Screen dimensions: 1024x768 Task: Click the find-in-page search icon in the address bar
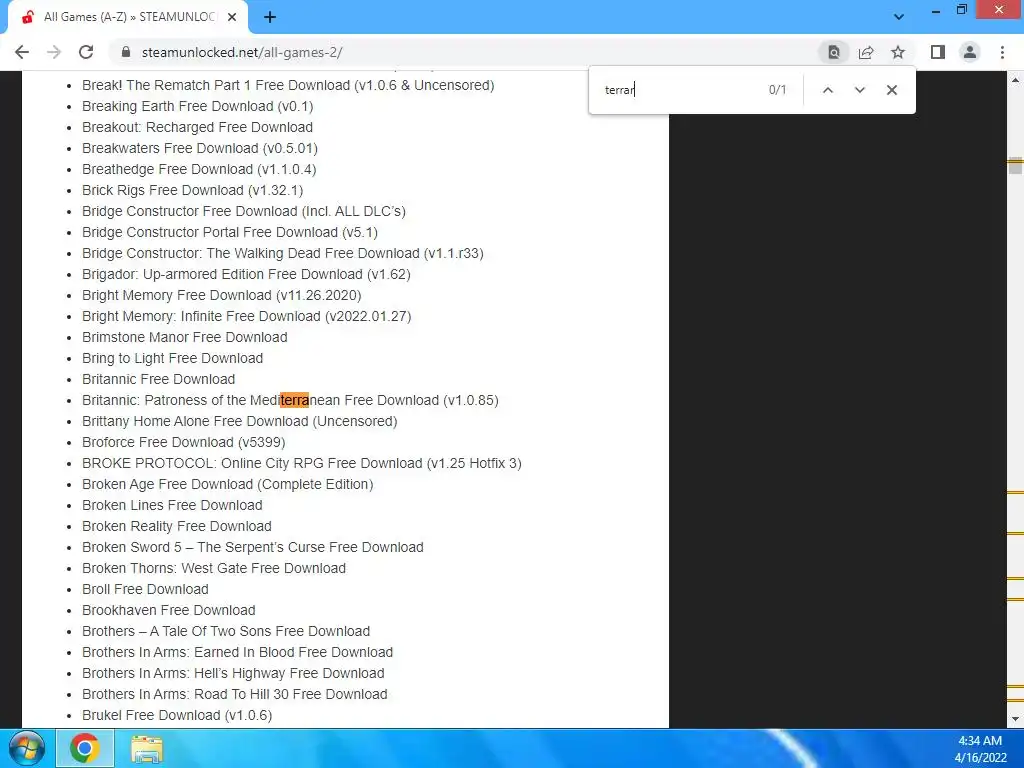833,52
